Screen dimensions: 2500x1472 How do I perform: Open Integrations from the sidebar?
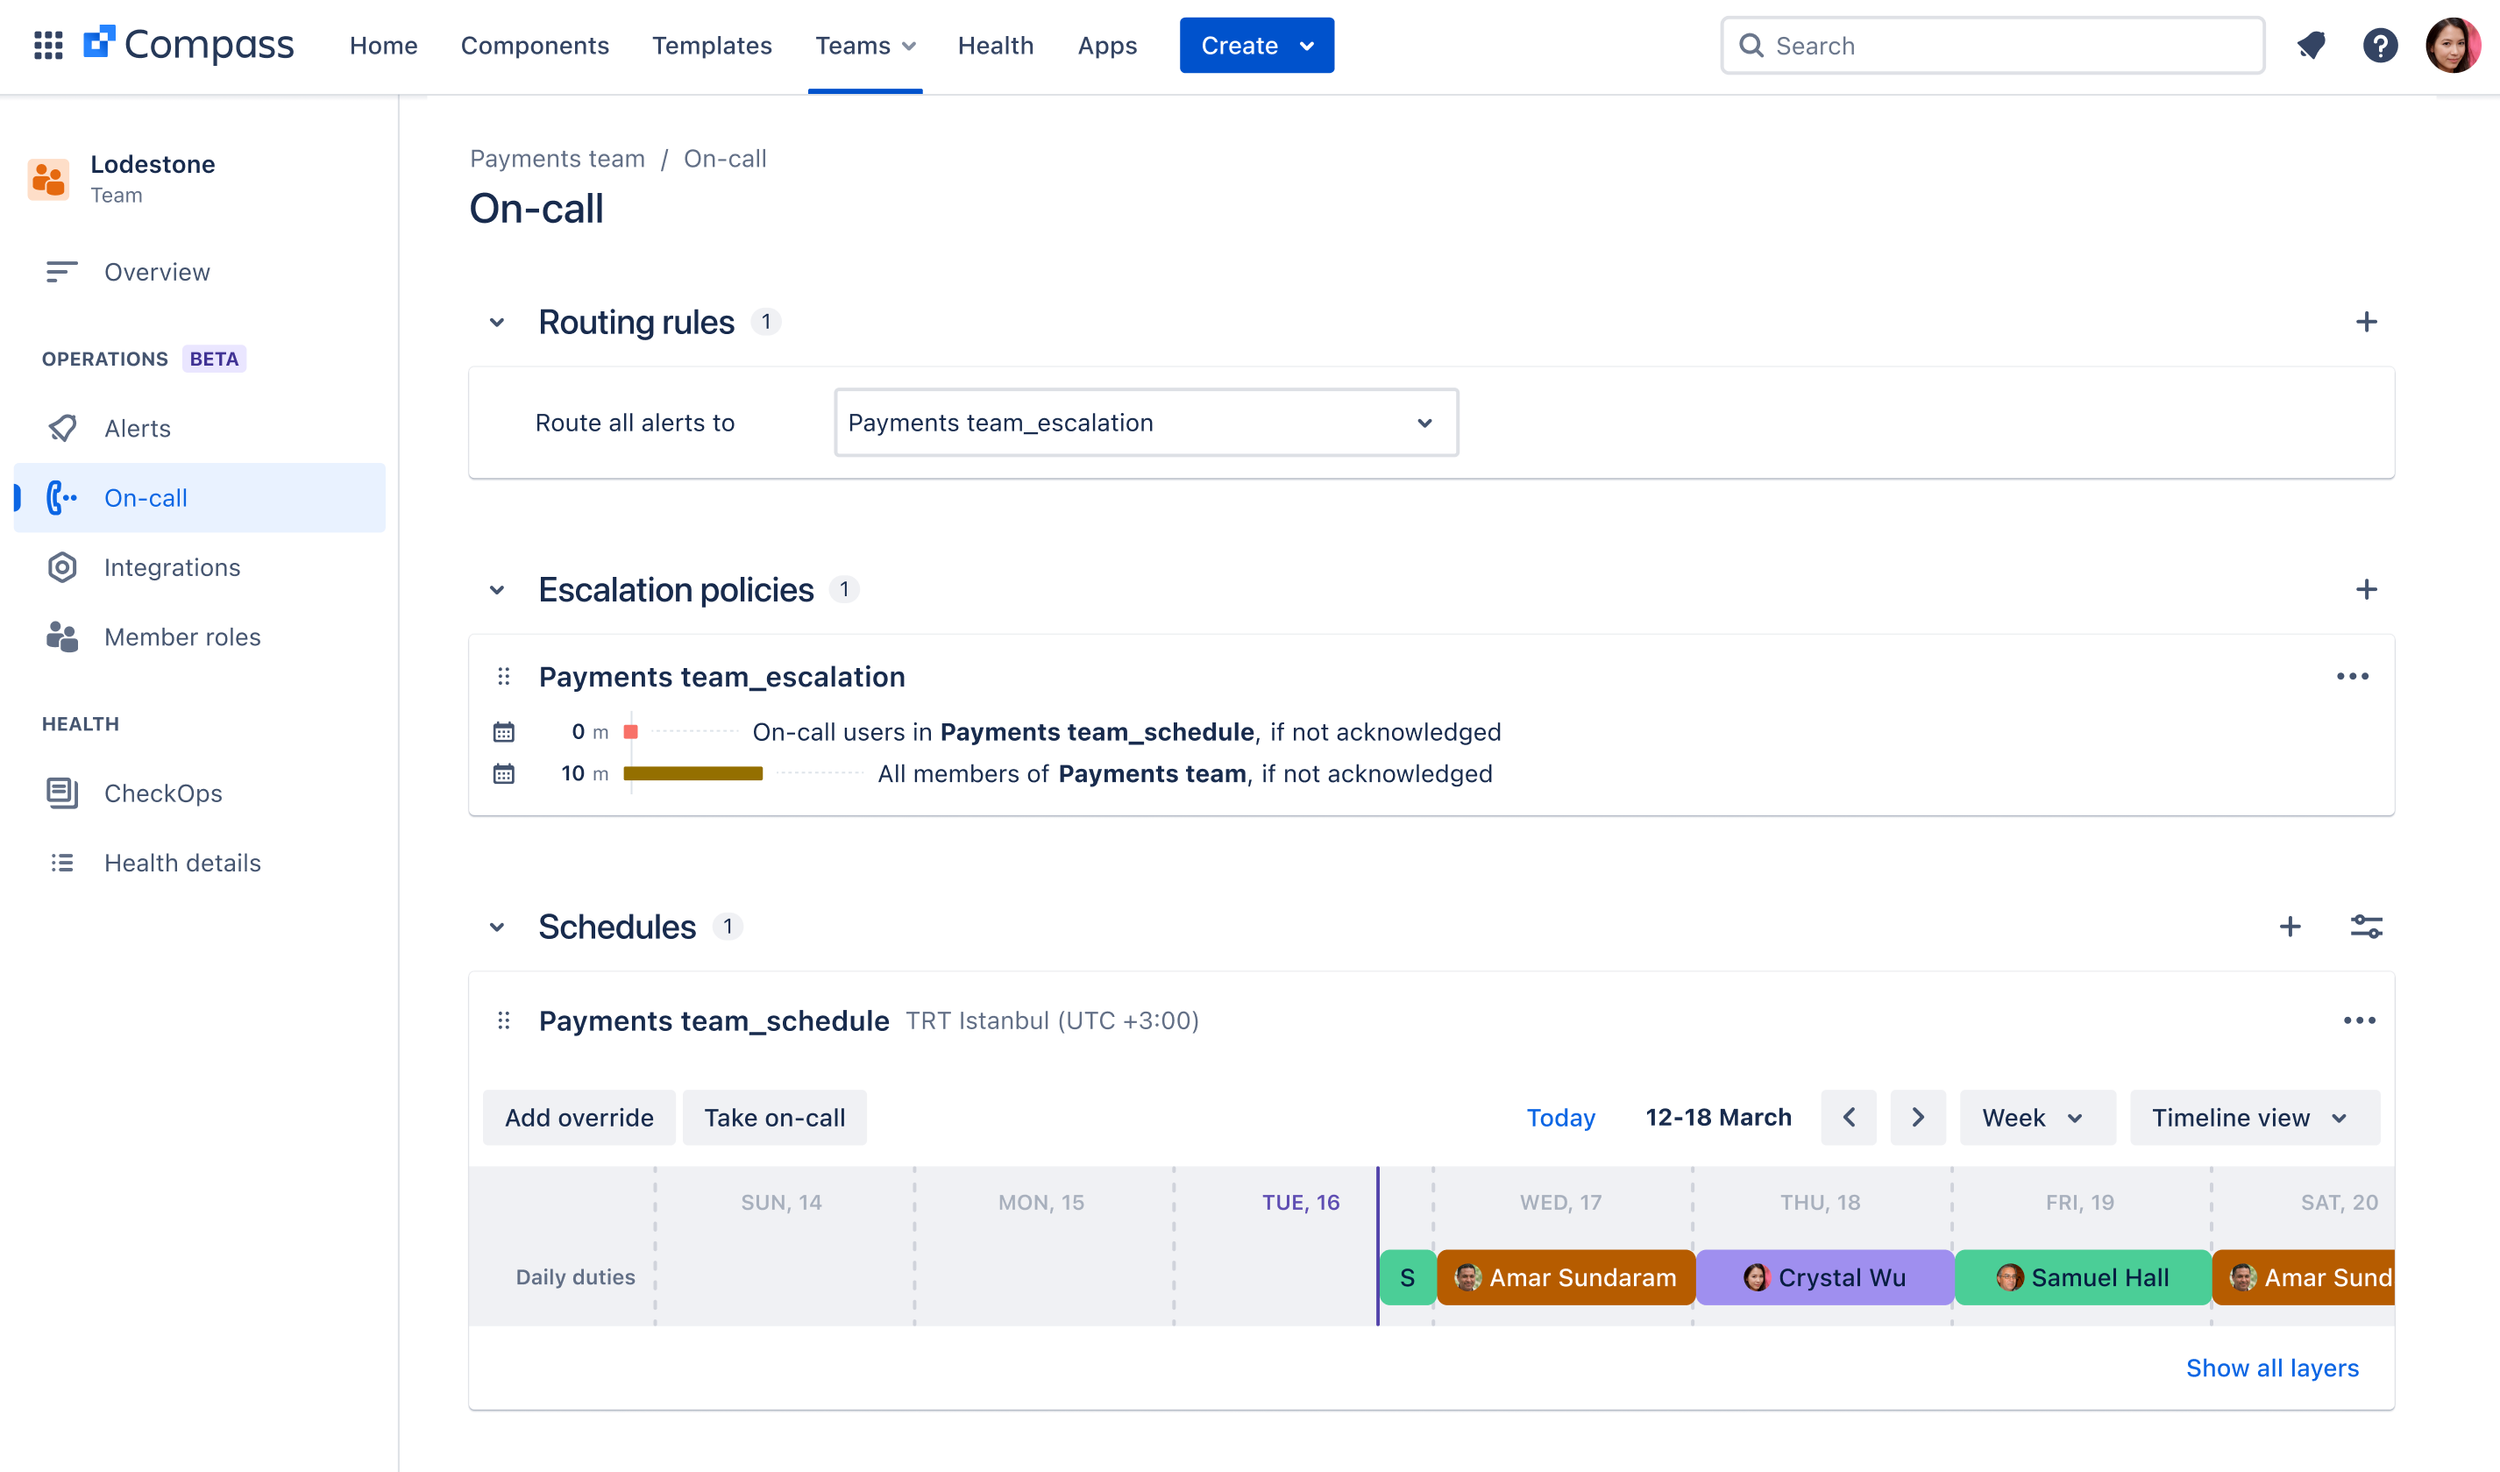click(x=171, y=567)
